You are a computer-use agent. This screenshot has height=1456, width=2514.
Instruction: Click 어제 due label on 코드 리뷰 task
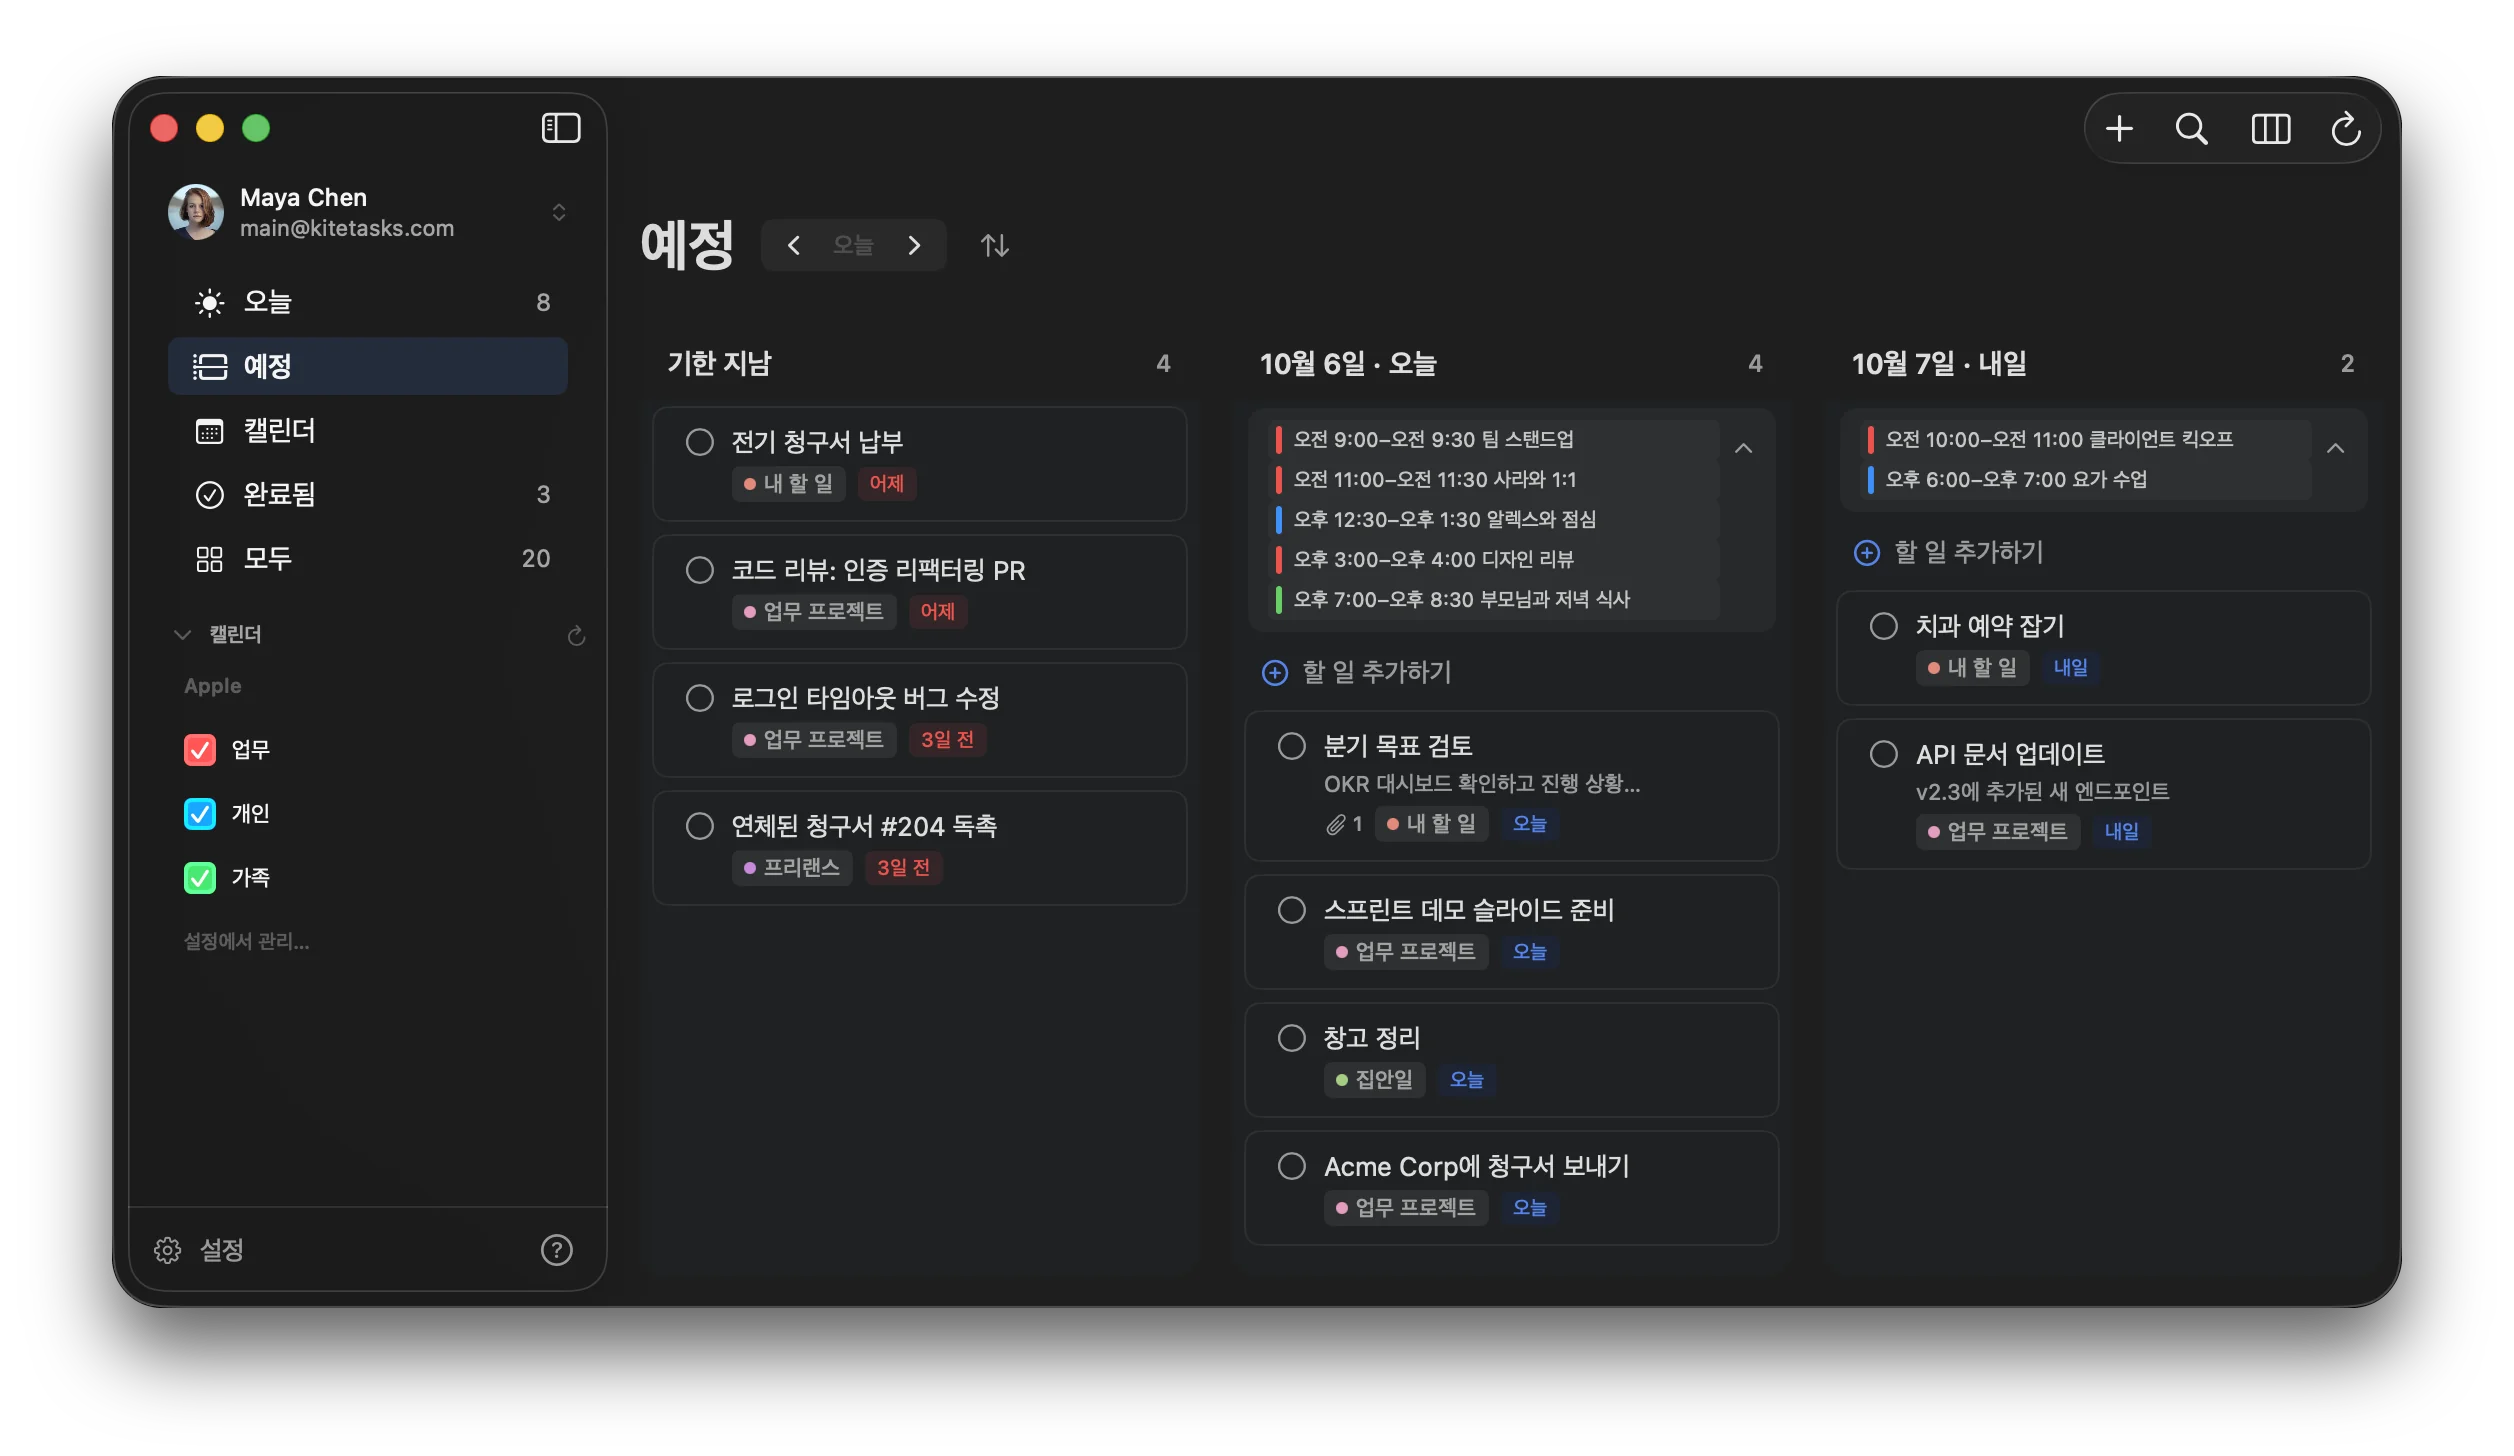(937, 612)
